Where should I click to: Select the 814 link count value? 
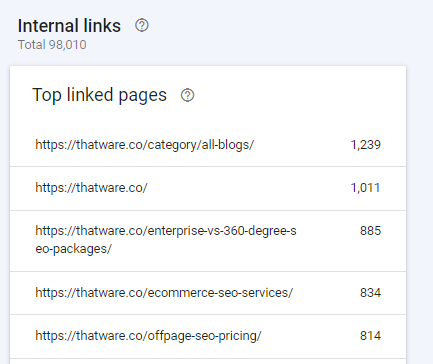pos(370,336)
